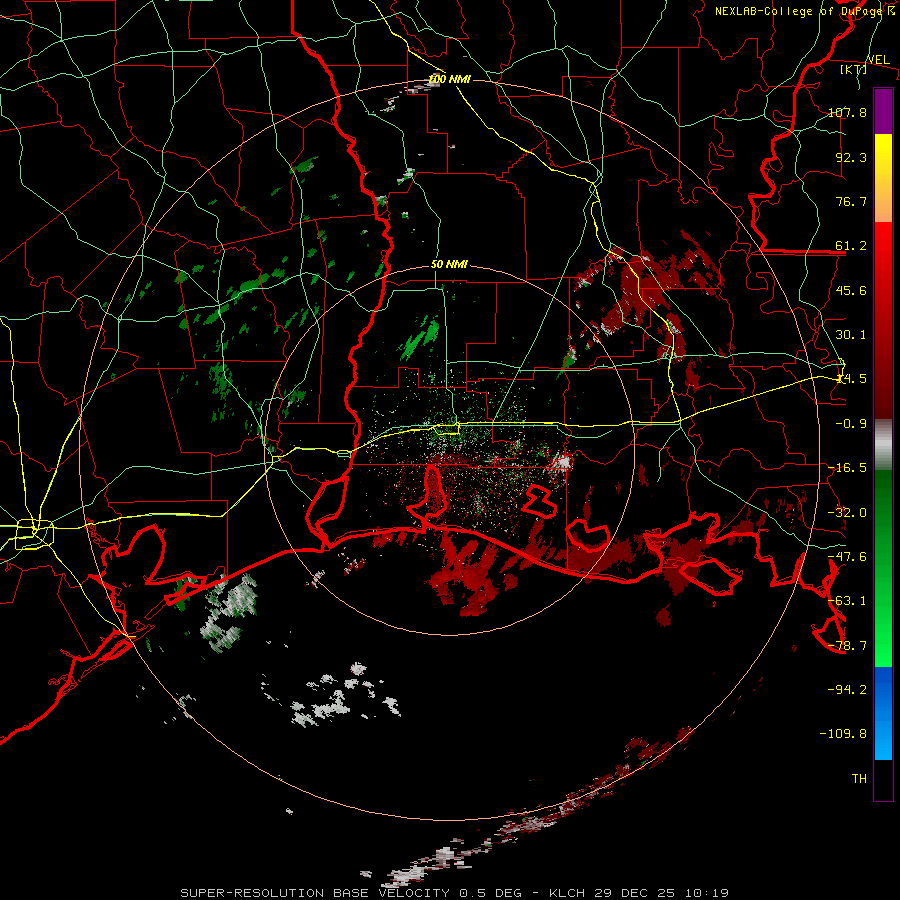
Task: Click the 61.2 value on velocity scale
Action: (851, 246)
